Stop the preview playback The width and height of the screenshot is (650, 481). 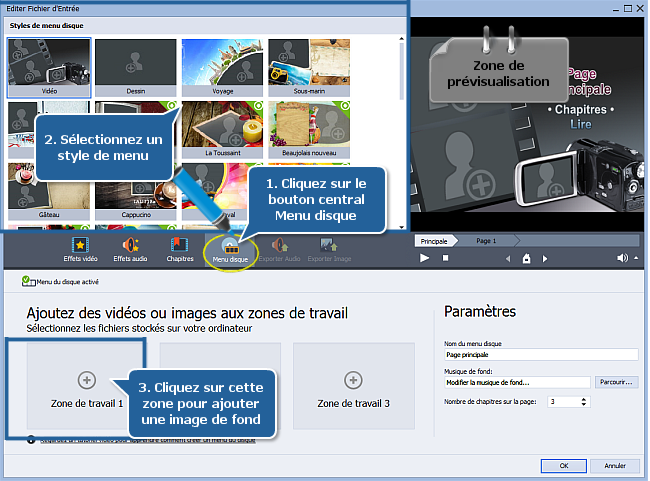(445, 258)
